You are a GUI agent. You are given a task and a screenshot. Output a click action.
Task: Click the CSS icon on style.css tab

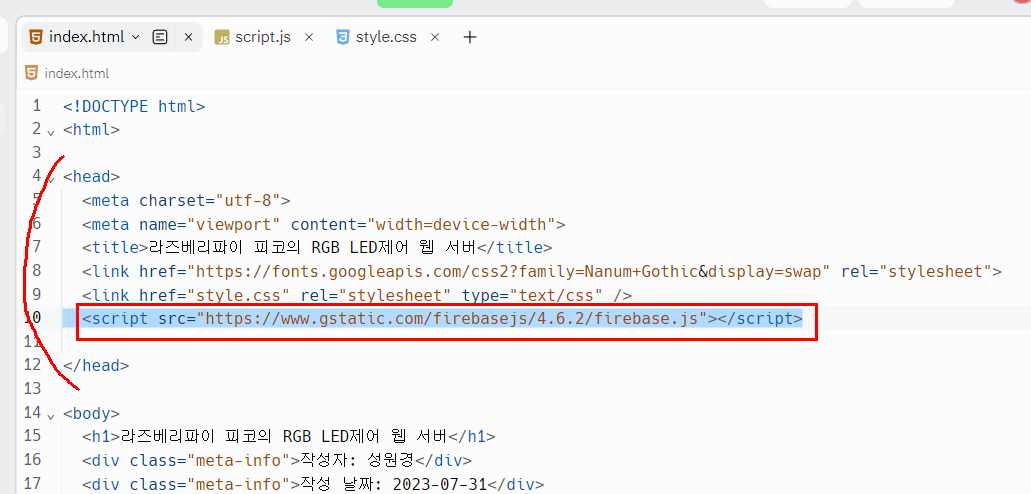[343, 37]
